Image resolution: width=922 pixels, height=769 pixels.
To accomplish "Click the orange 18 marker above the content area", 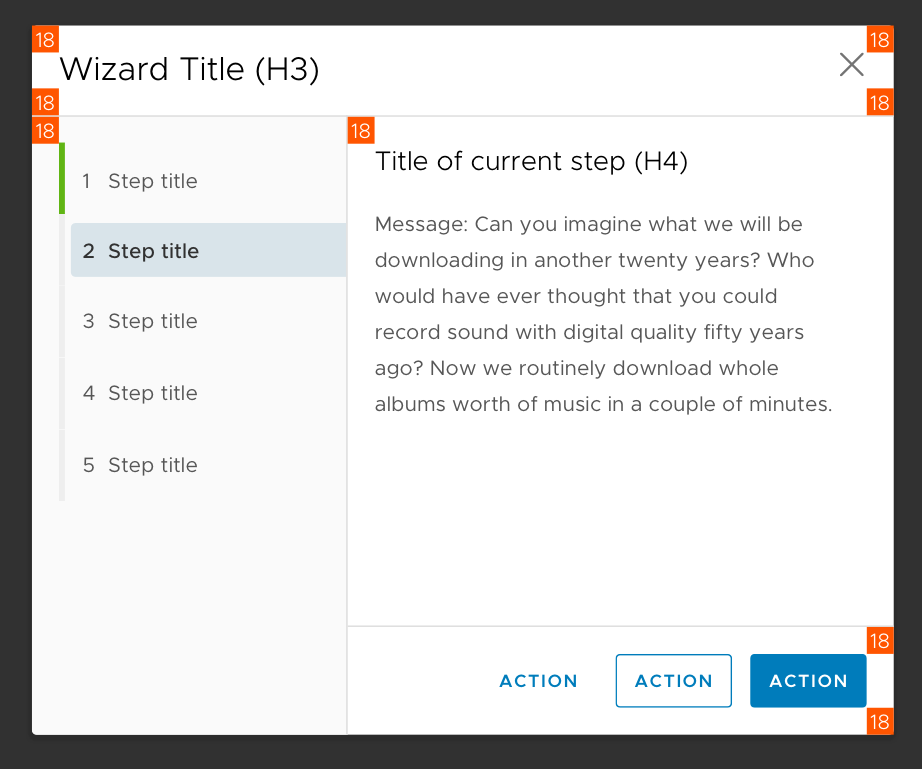I will pos(361,130).
